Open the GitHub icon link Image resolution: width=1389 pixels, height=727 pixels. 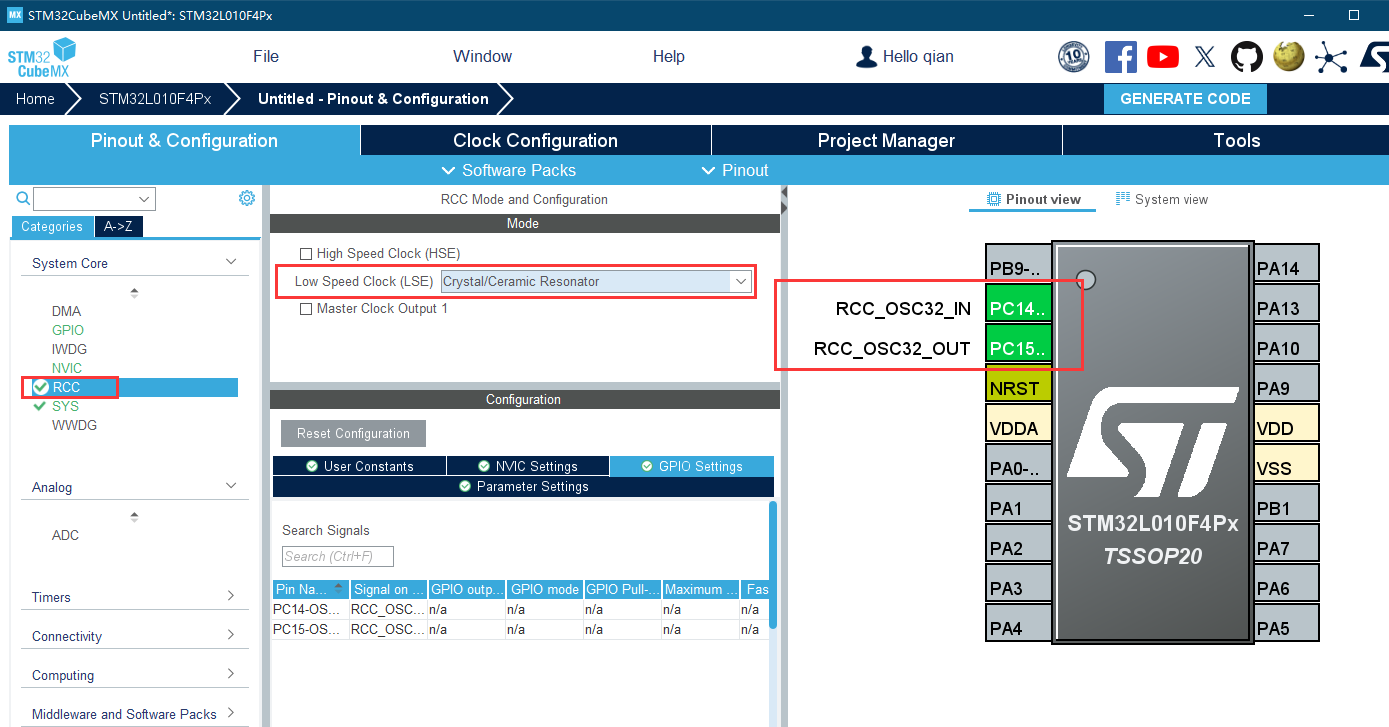click(x=1247, y=57)
